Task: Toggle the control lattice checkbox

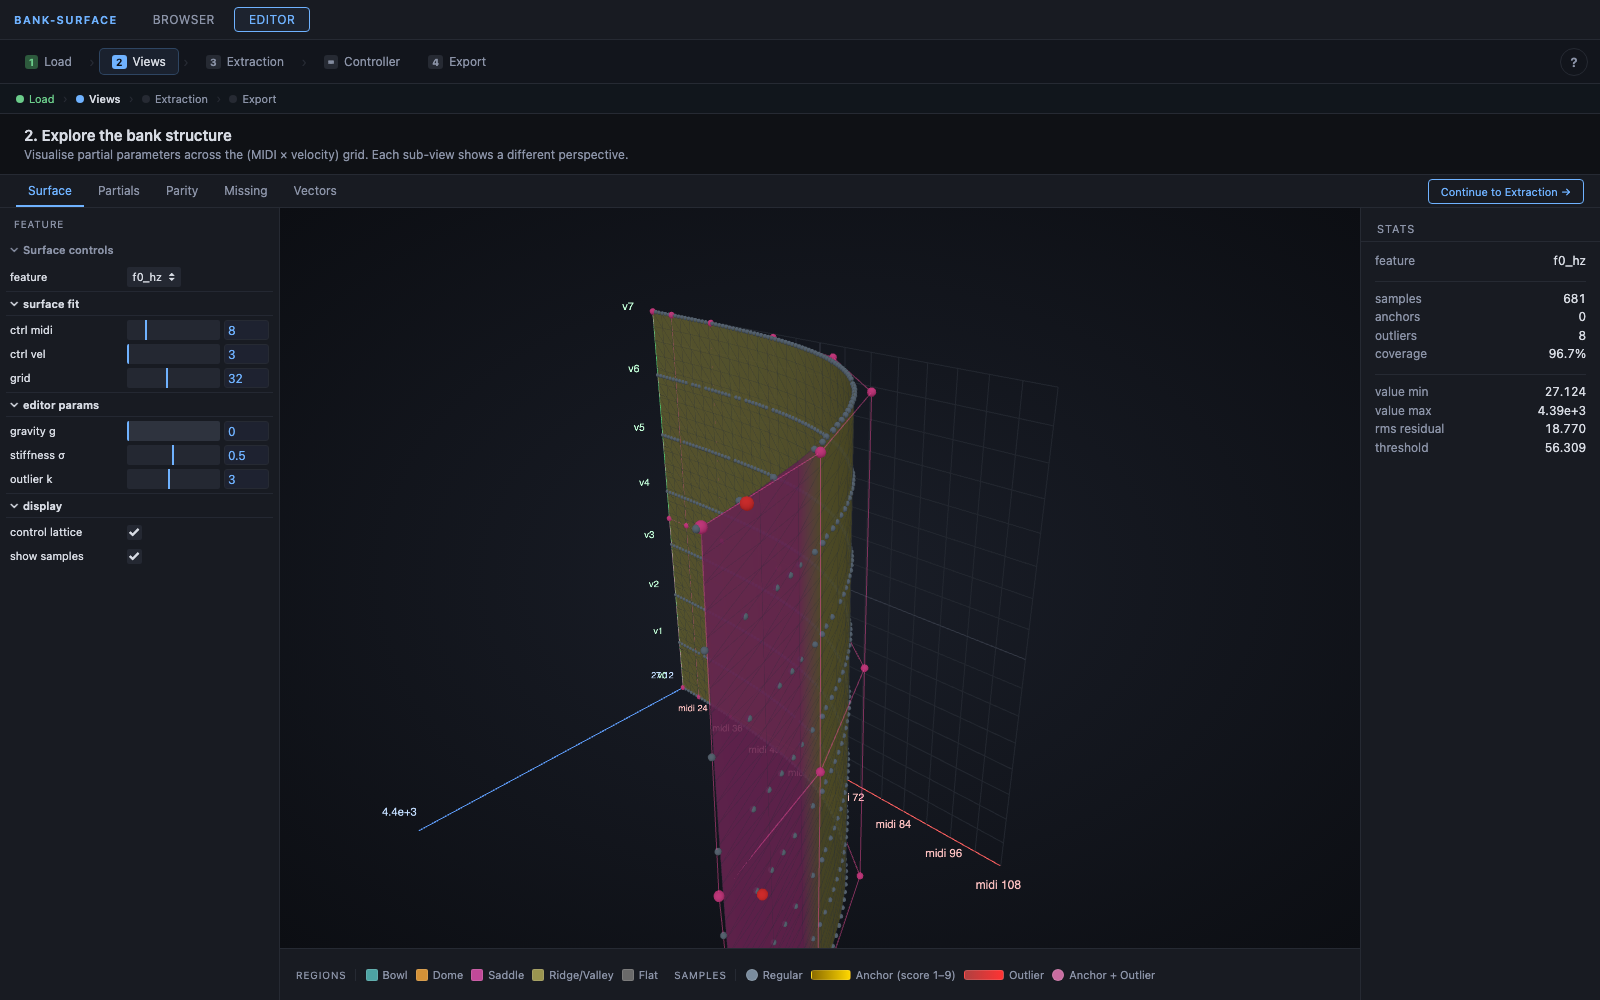Action: [134, 532]
